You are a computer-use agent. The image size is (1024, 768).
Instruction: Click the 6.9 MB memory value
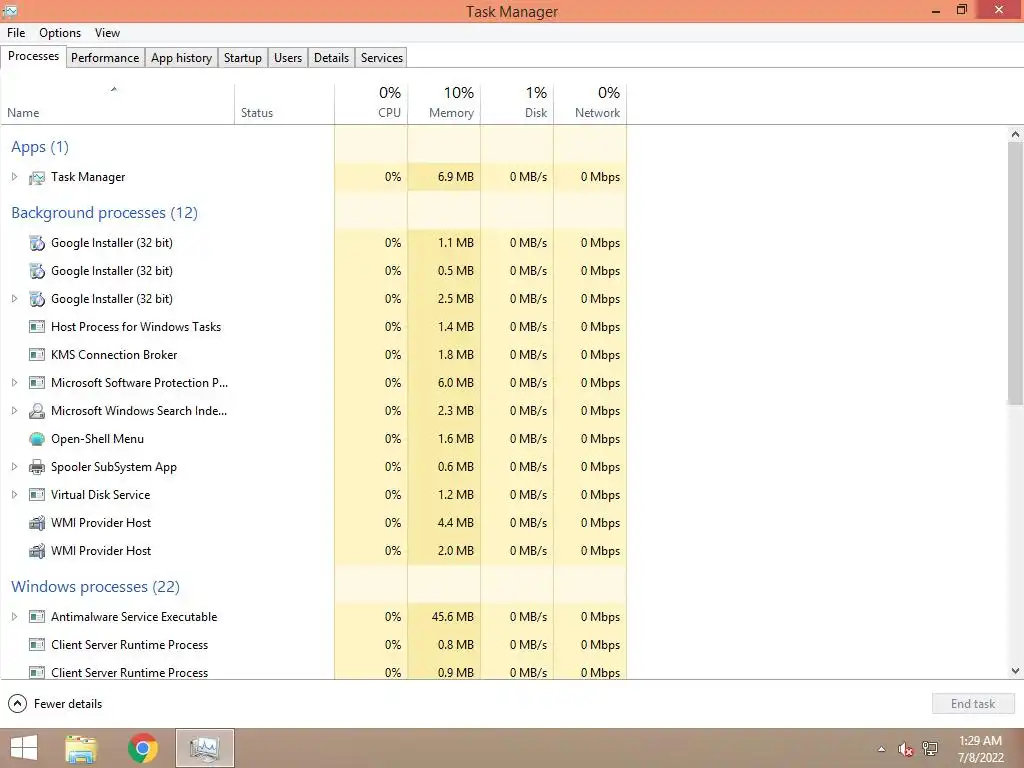(x=456, y=177)
